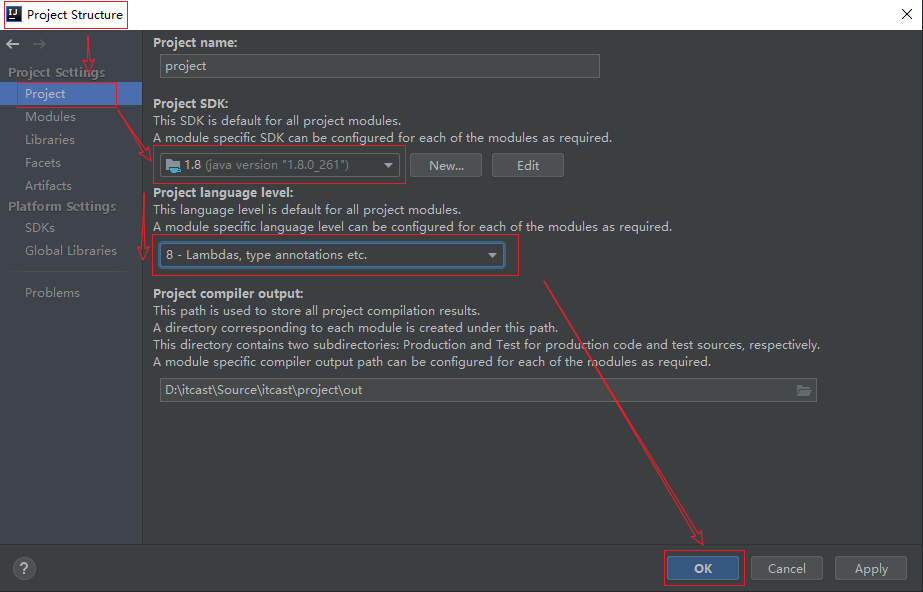
Task: Open Artifacts settings
Action: tap(48, 186)
